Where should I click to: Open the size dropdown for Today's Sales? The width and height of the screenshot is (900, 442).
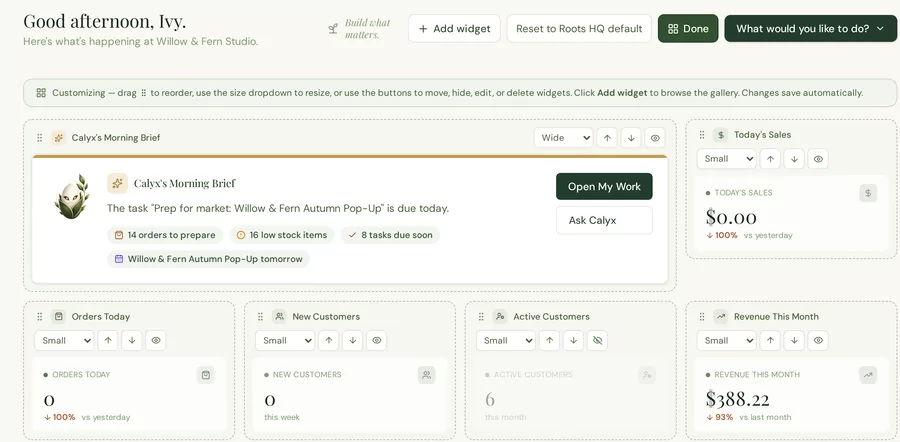(x=727, y=159)
